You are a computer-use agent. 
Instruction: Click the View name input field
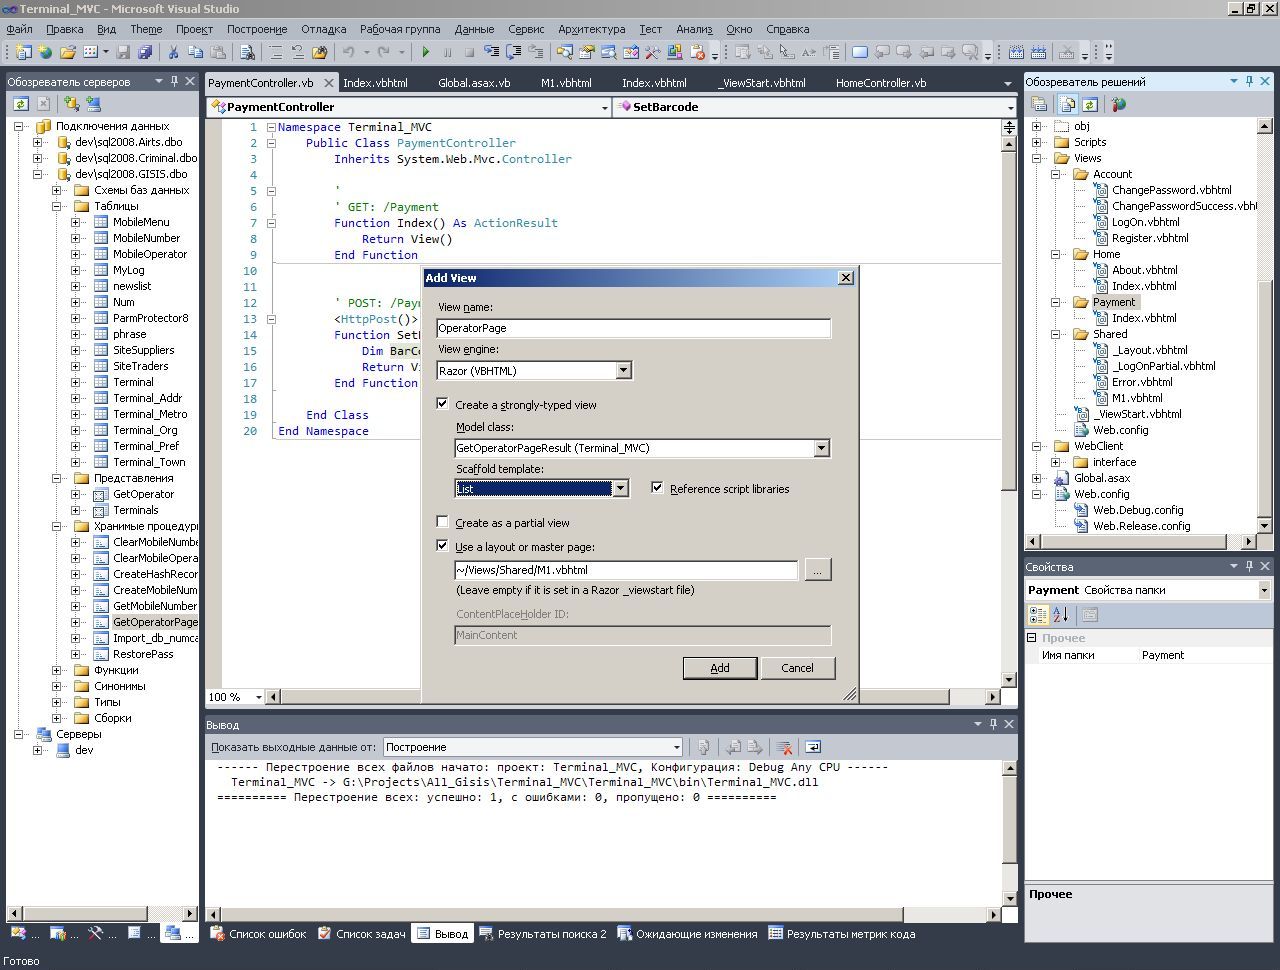[633, 328]
